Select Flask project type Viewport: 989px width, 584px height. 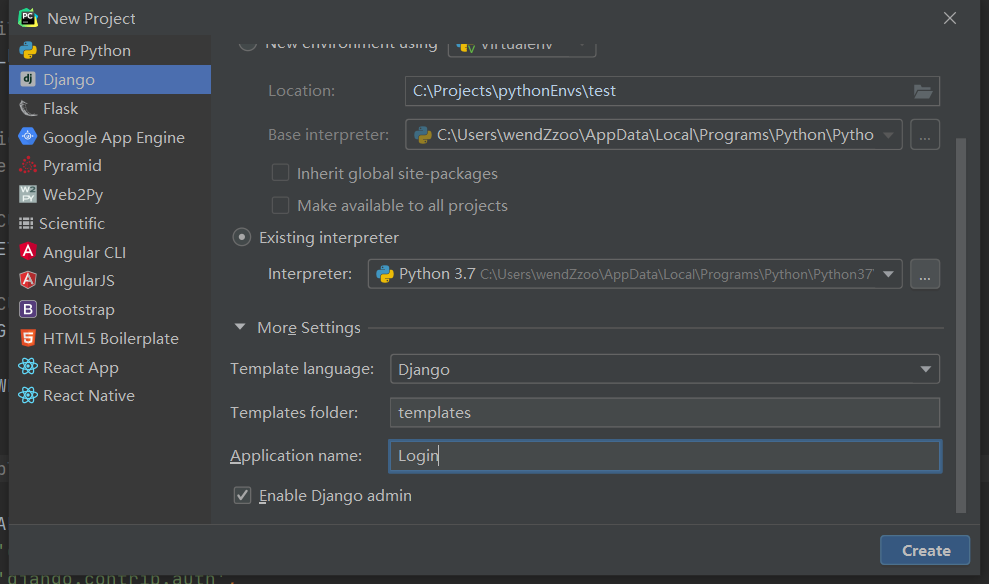[x=110, y=108]
